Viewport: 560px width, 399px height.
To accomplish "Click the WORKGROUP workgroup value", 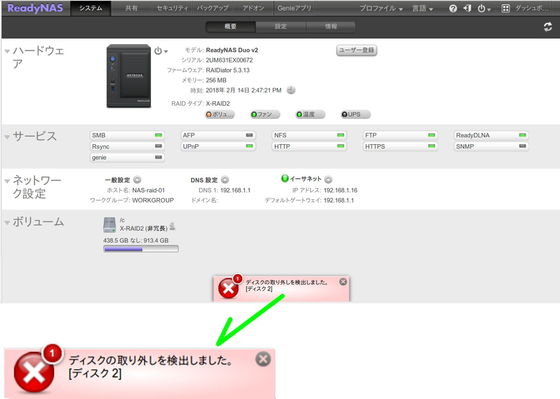I will tap(153, 200).
